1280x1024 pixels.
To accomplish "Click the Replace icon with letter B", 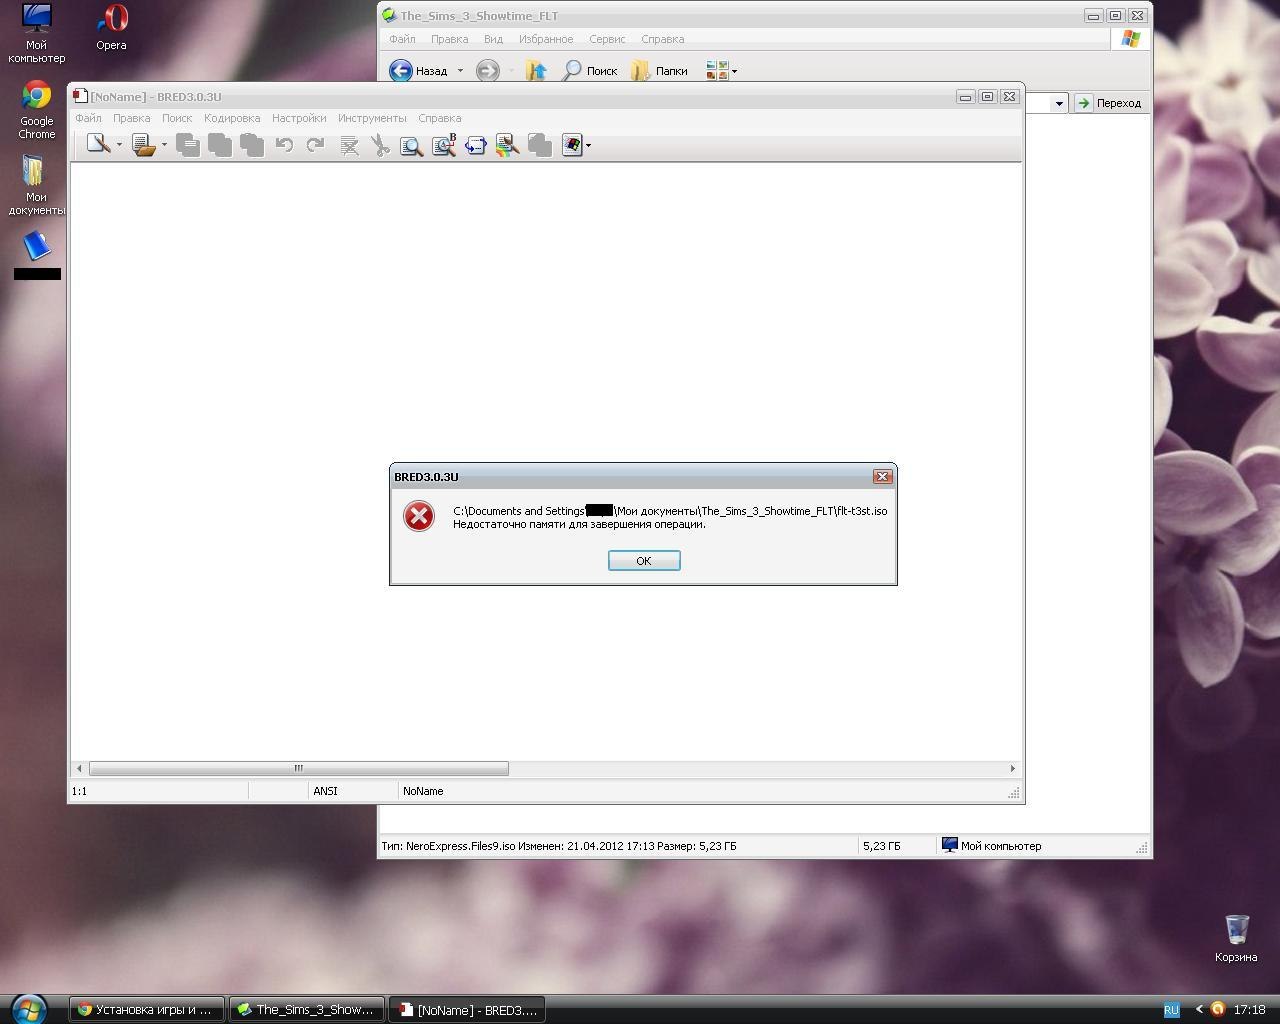I will pos(443,146).
